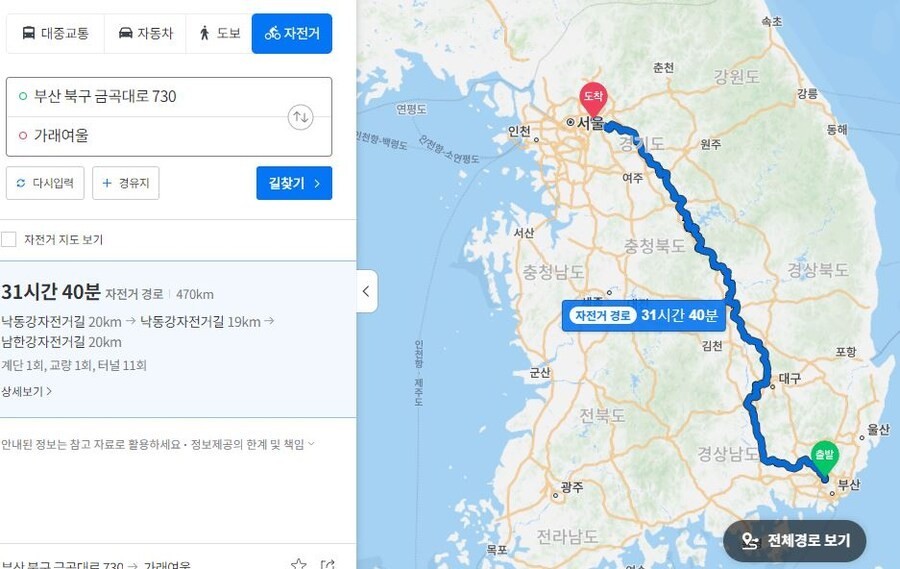Image resolution: width=900 pixels, height=569 pixels.
Task: Switch to 대중교통 transit tab
Action: click(x=55, y=33)
